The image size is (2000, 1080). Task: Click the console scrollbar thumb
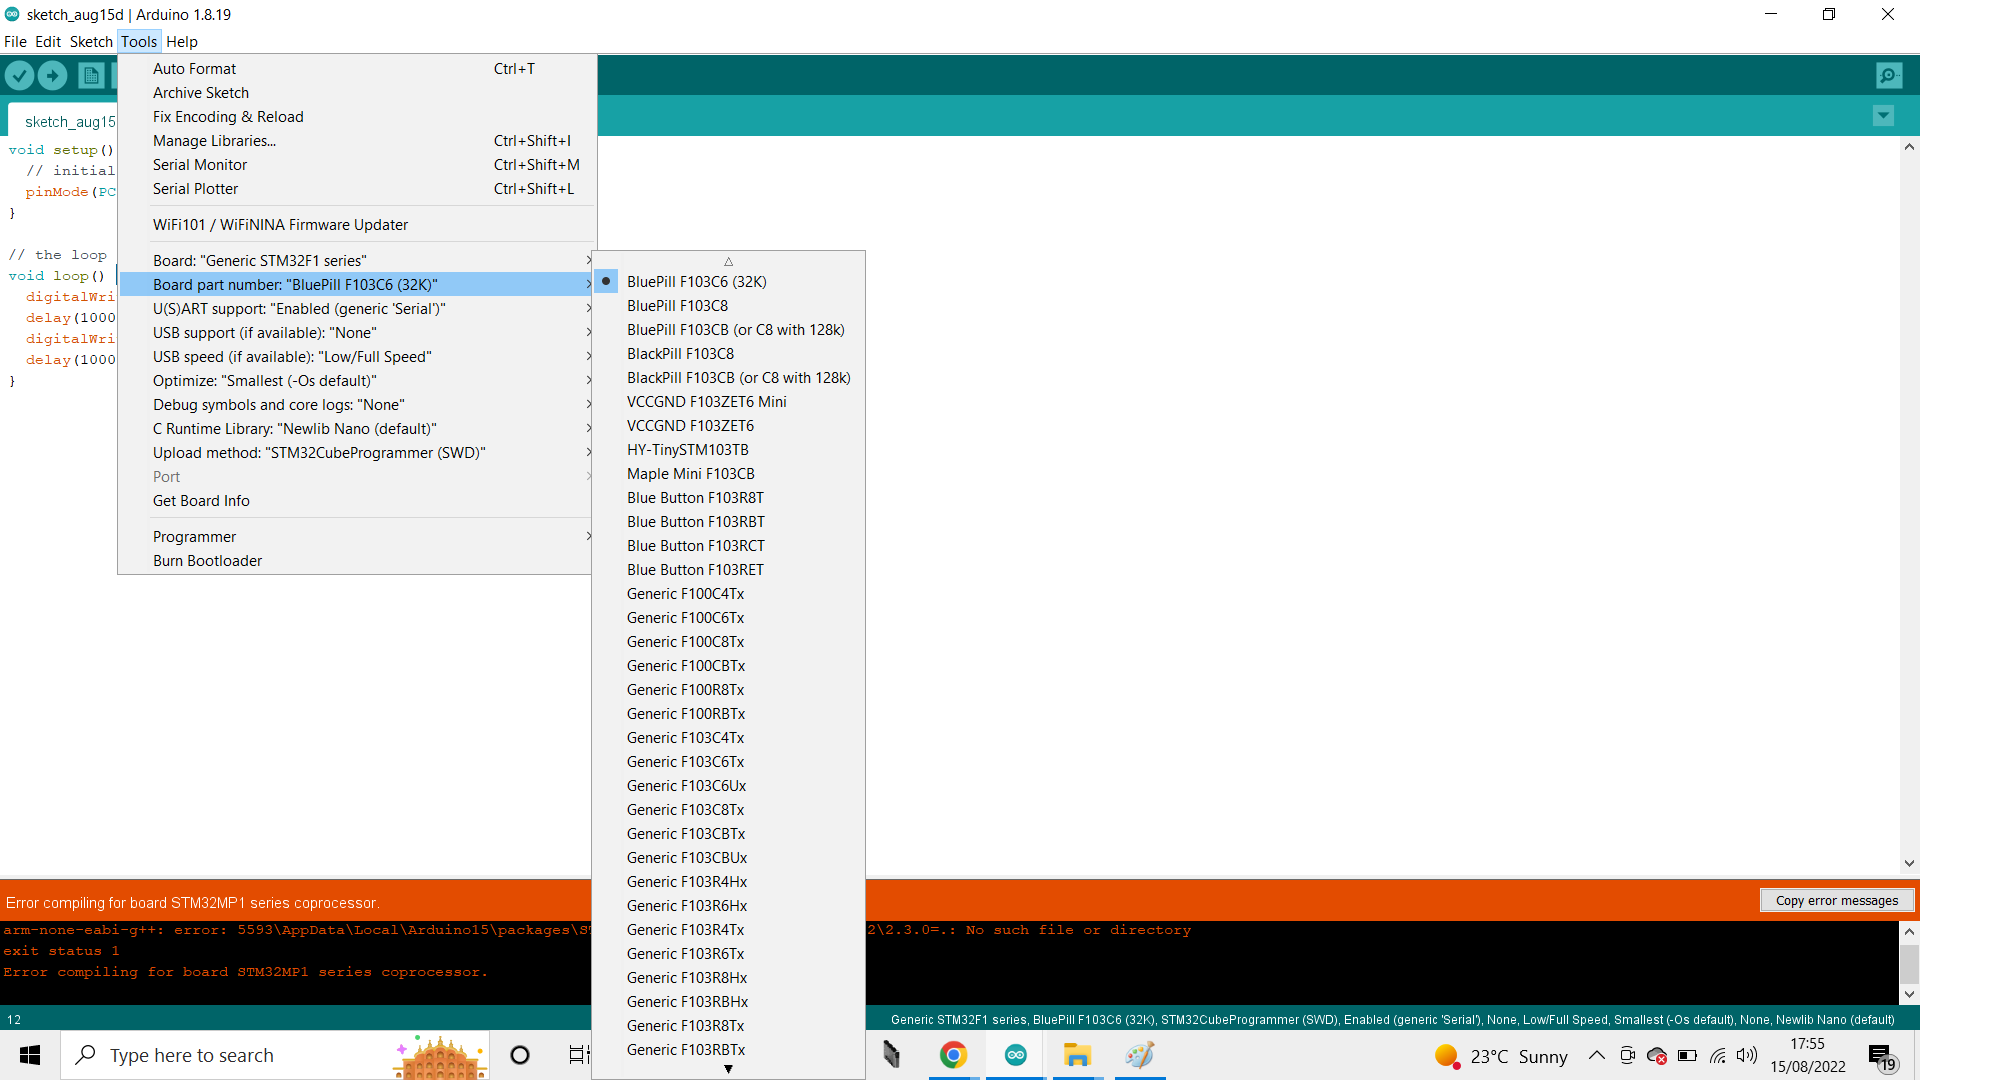pyautogui.click(x=1909, y=964)
